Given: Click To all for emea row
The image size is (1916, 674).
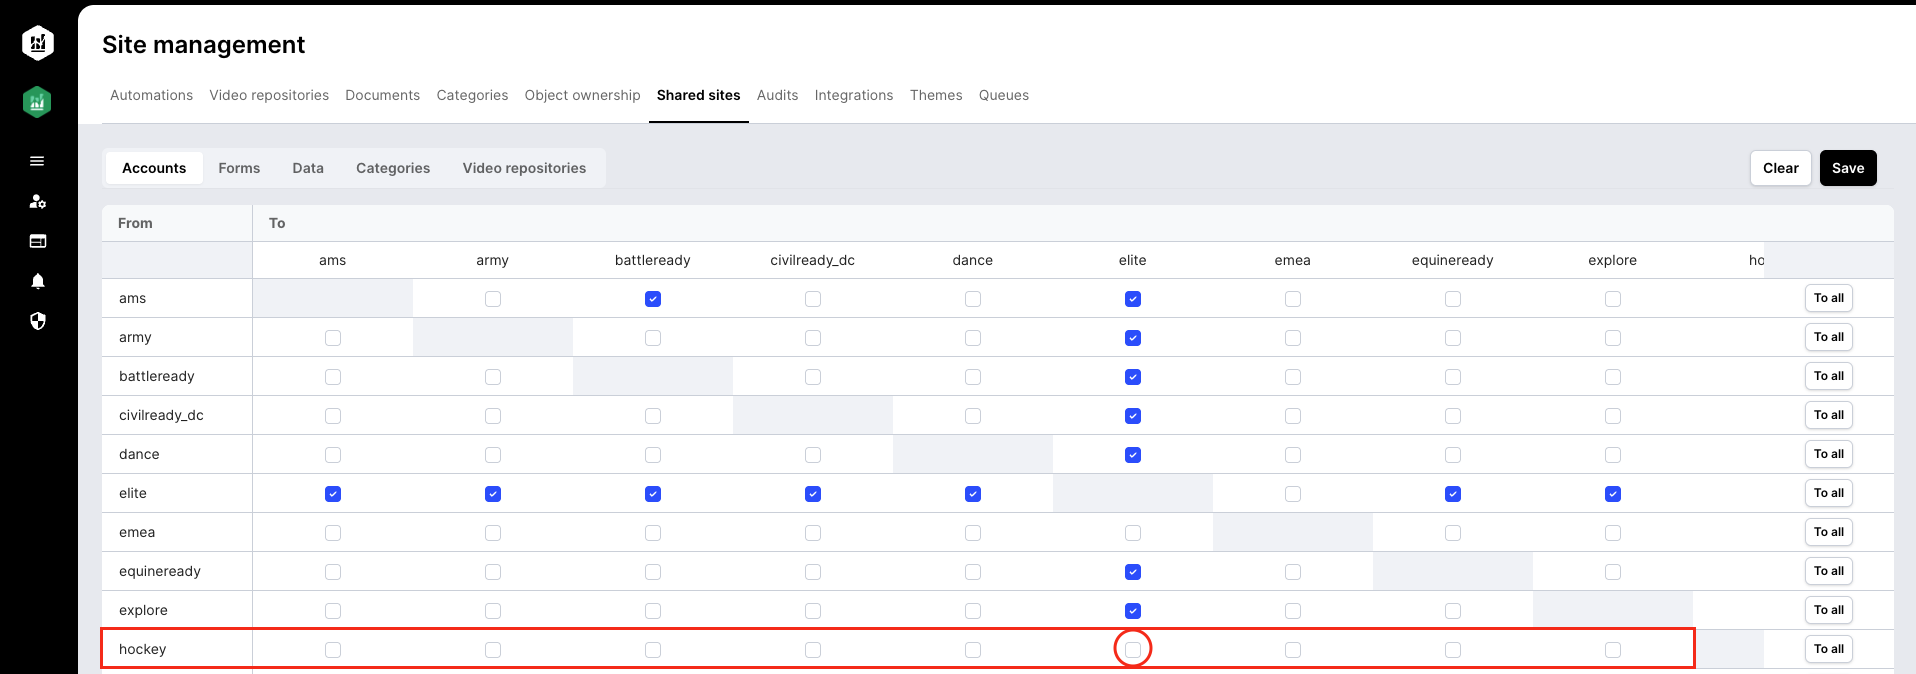Looking at the screenshot, I should [x=1828, y=532].
